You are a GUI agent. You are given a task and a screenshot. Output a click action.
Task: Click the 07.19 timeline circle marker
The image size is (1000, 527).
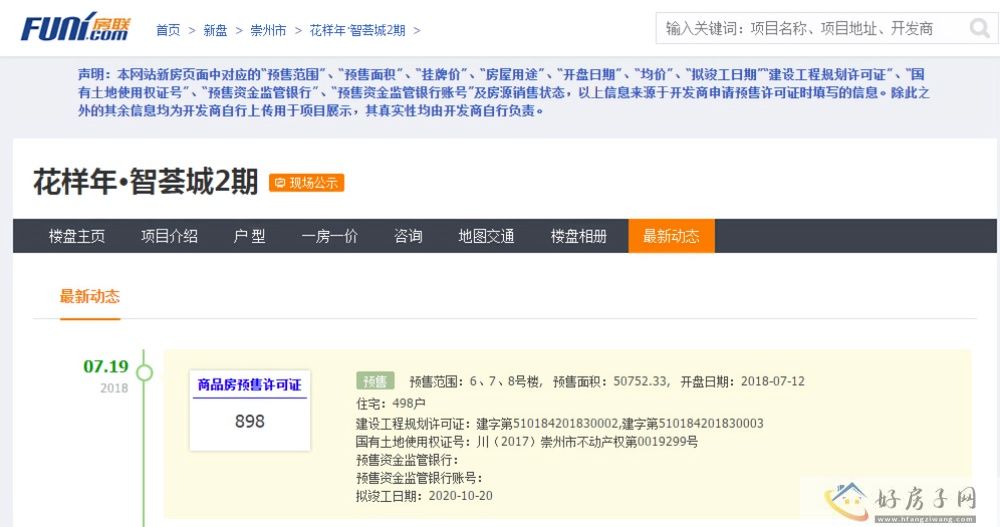click(144, 373)
